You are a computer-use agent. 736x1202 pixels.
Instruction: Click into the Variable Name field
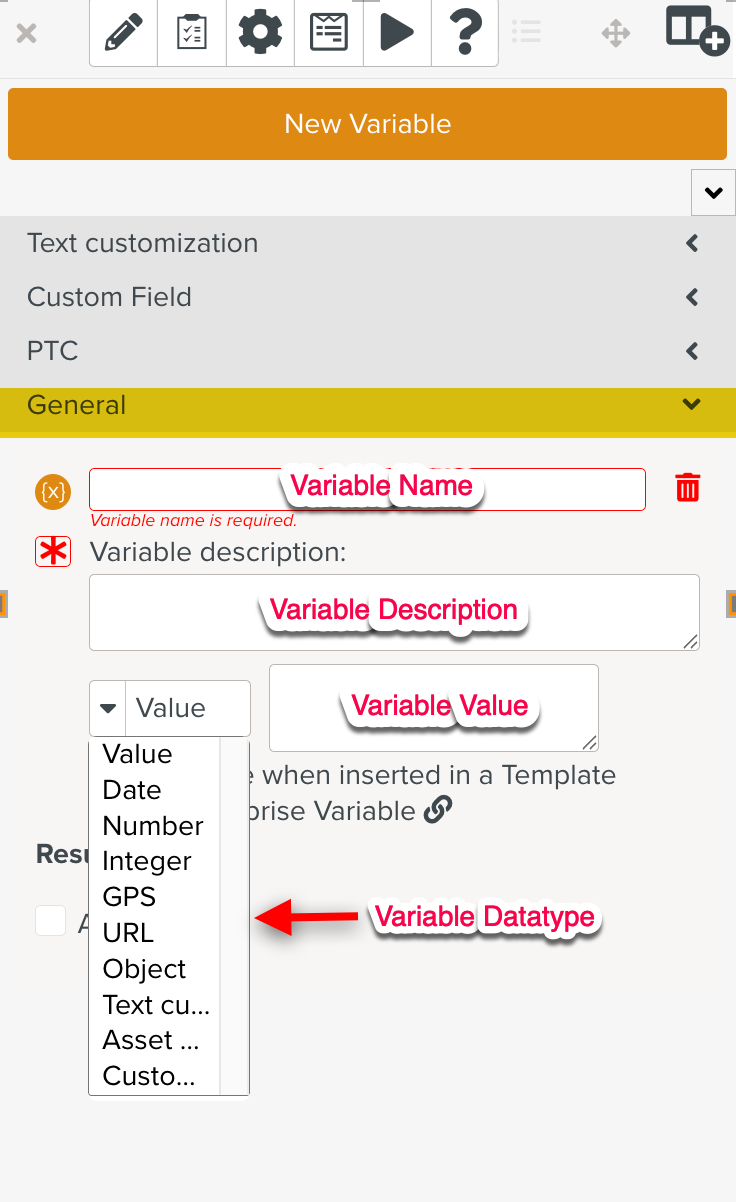(x=367, y=489)
